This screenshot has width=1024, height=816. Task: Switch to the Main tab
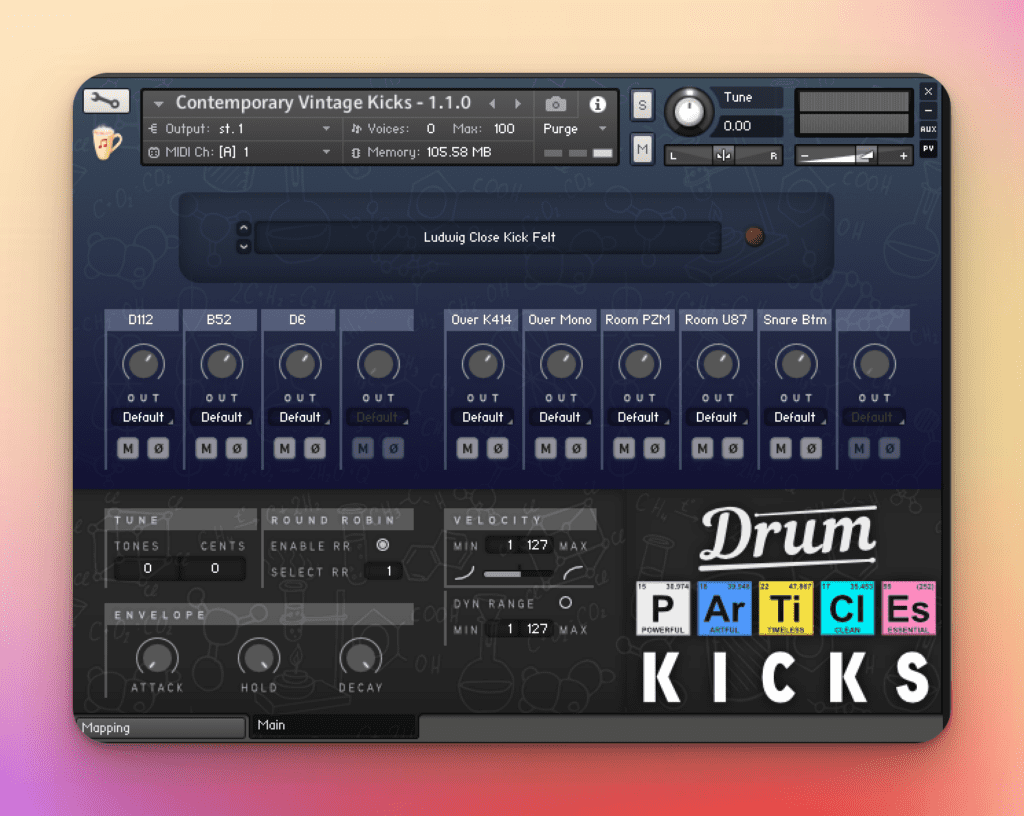tap(334, 725)
